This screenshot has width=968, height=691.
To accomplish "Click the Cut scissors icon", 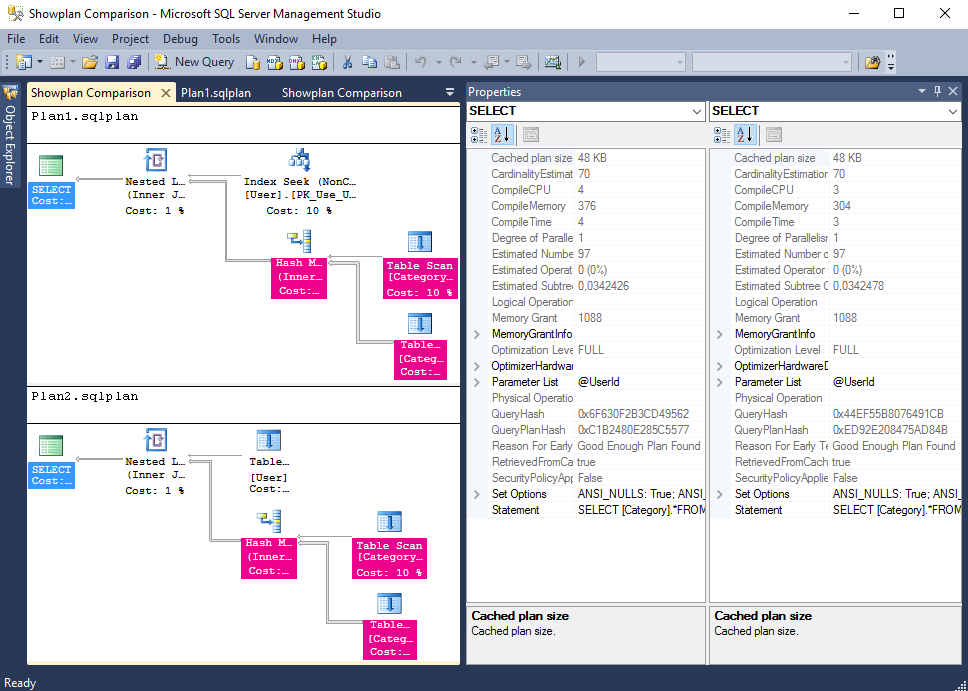I will [347, 62].
